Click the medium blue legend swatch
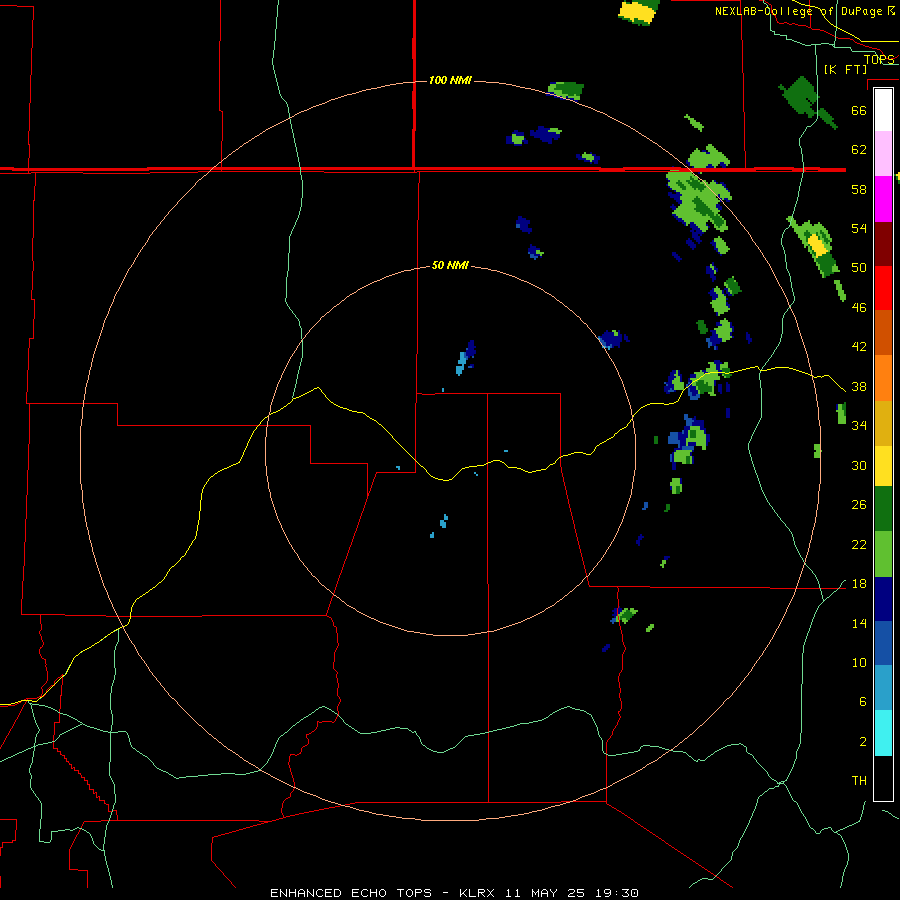900x900 pixels. pyautogui.click(x=883, y=643)
